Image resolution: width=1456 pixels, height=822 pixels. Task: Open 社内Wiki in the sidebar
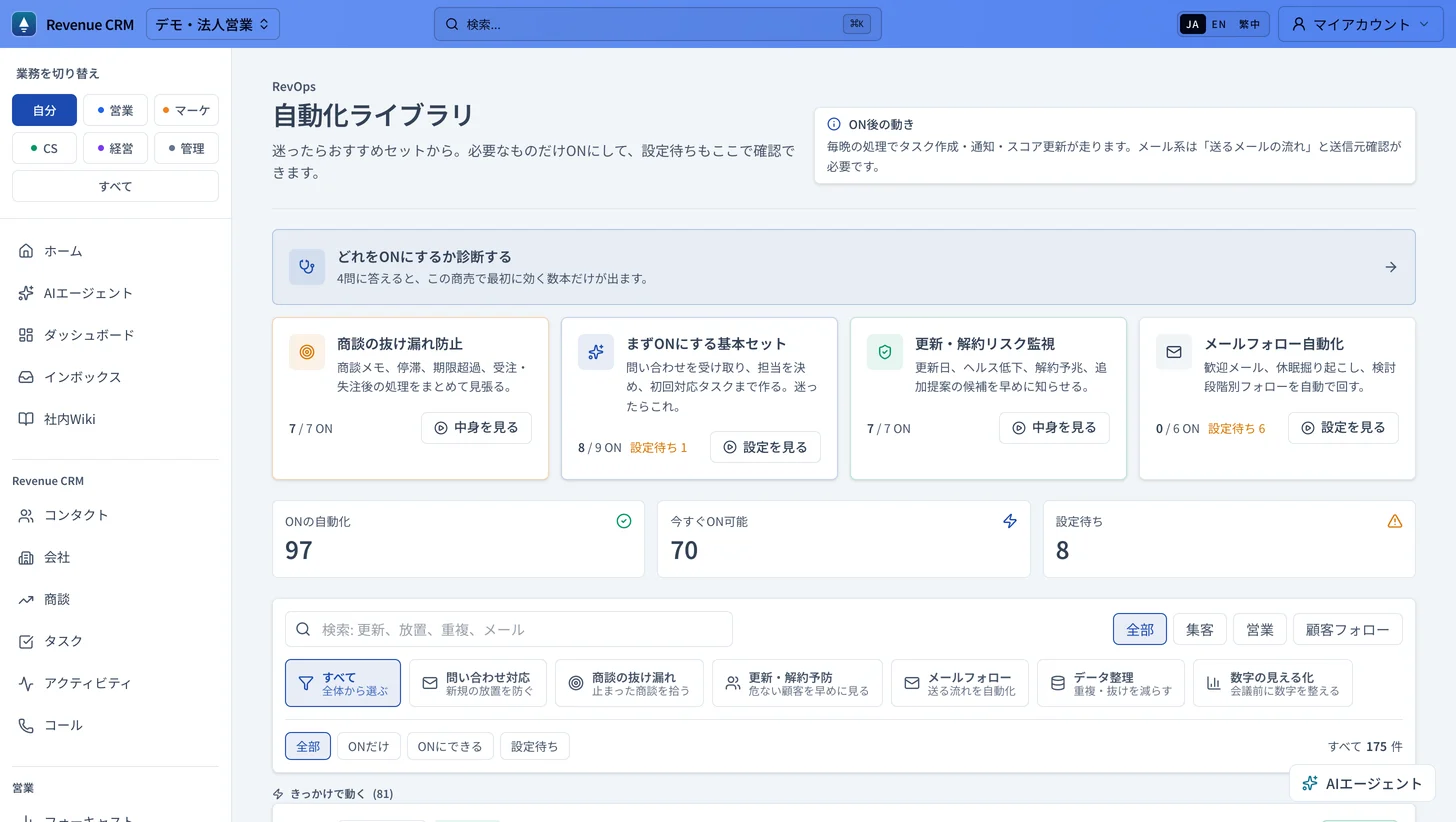pos(115,419)
